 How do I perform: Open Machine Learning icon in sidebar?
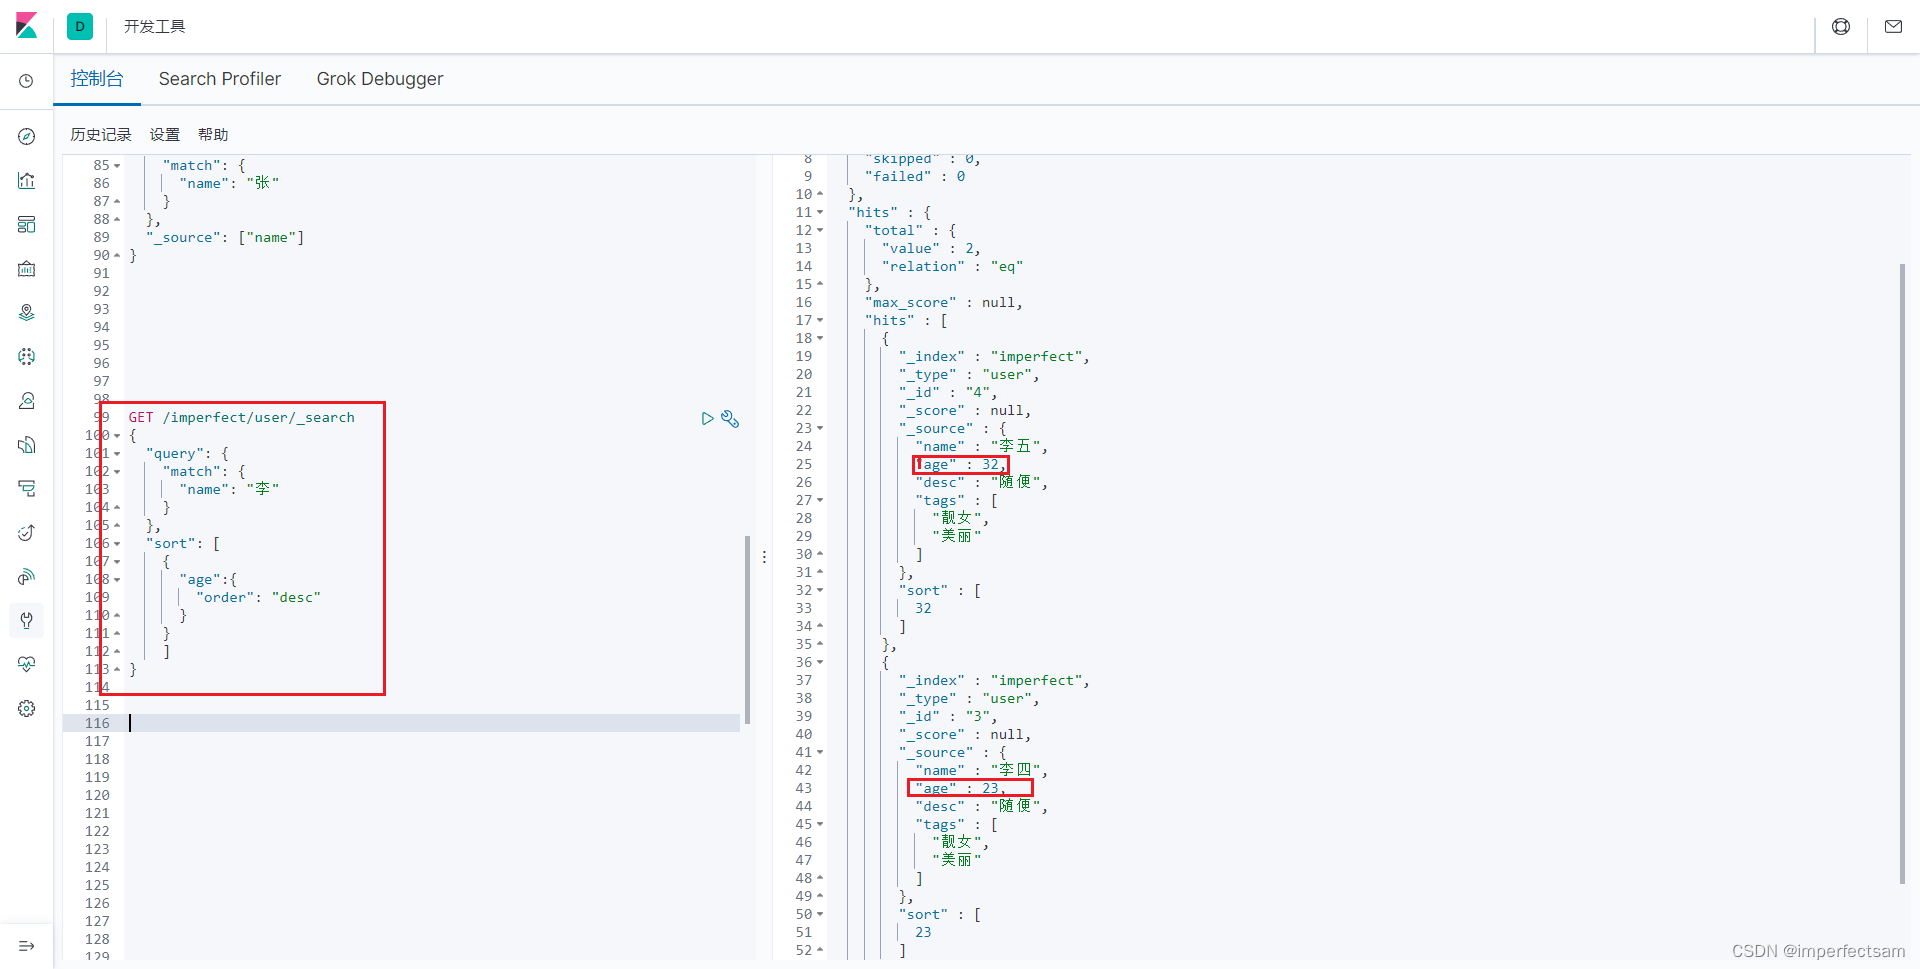[x=27, y=356]
